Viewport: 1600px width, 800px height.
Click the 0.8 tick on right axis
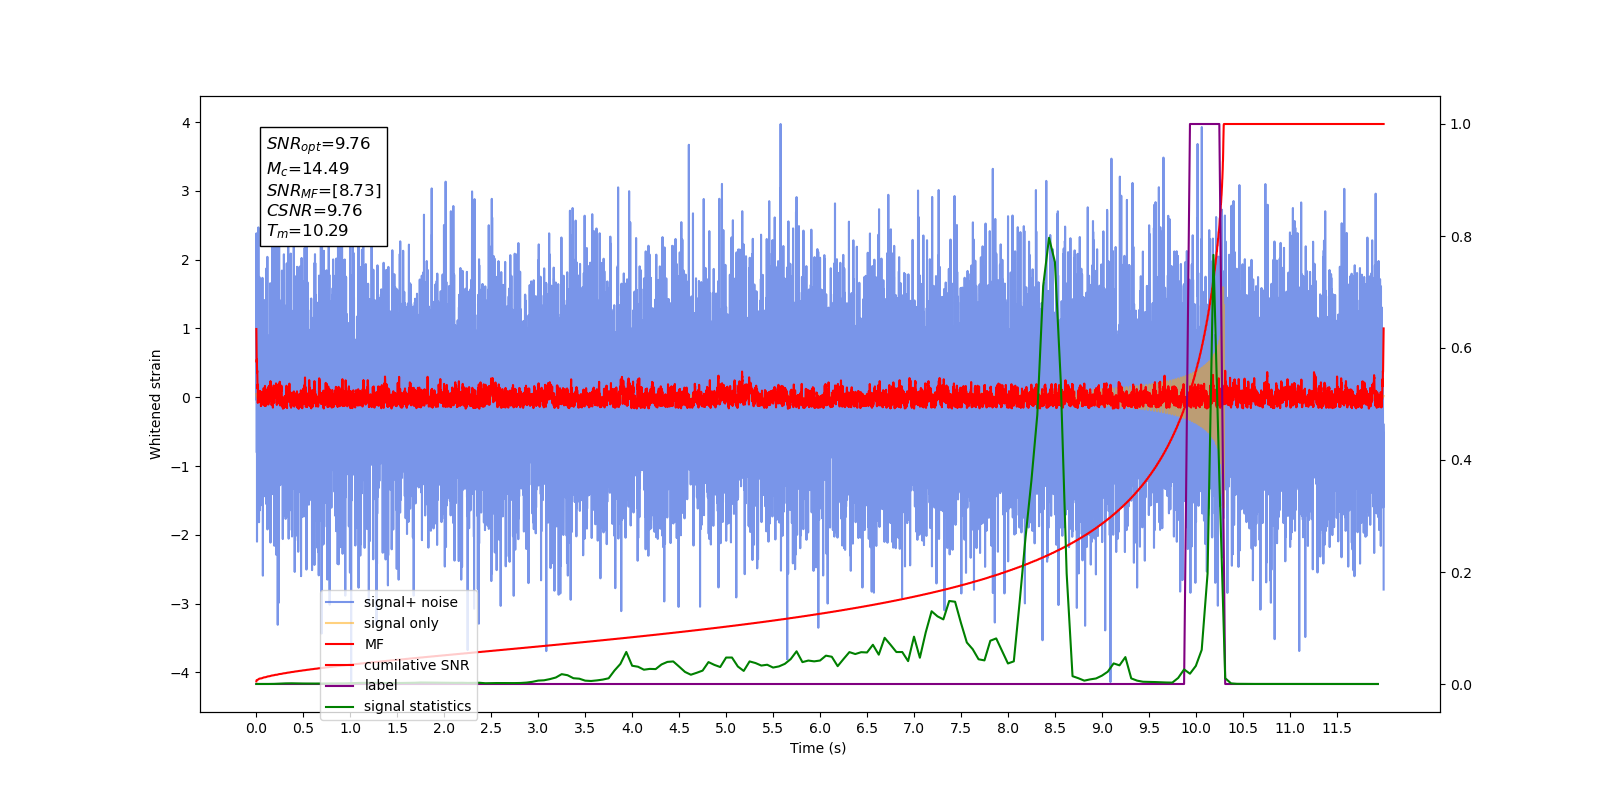point(1461,237)
